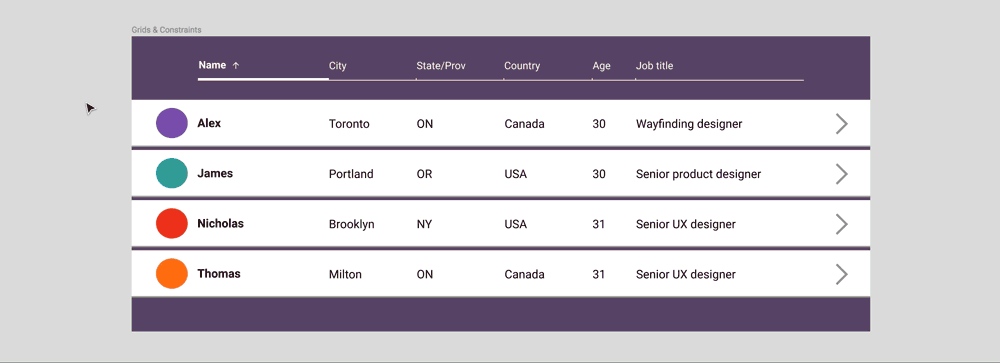Select the Grids & Constraints frame label
This screenshot has height=363, width=1000.
point(166,30)
